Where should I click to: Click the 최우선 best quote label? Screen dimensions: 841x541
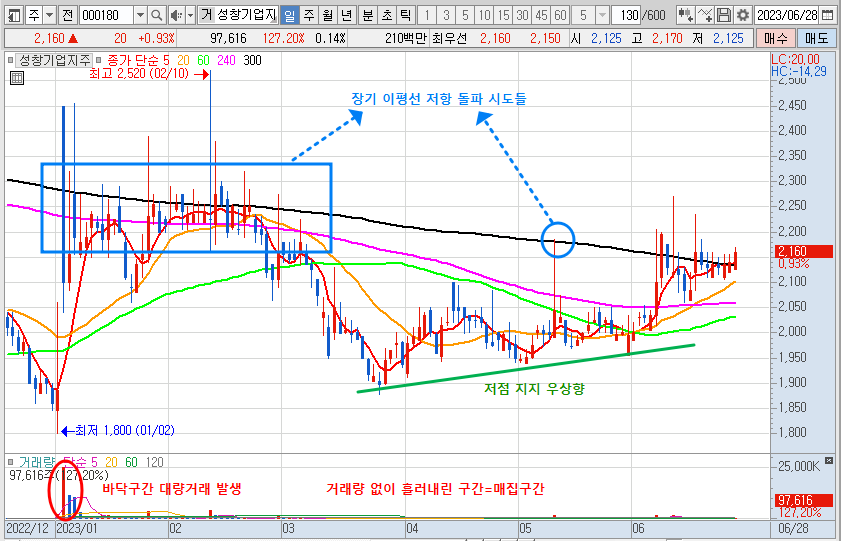pos(449,38)
